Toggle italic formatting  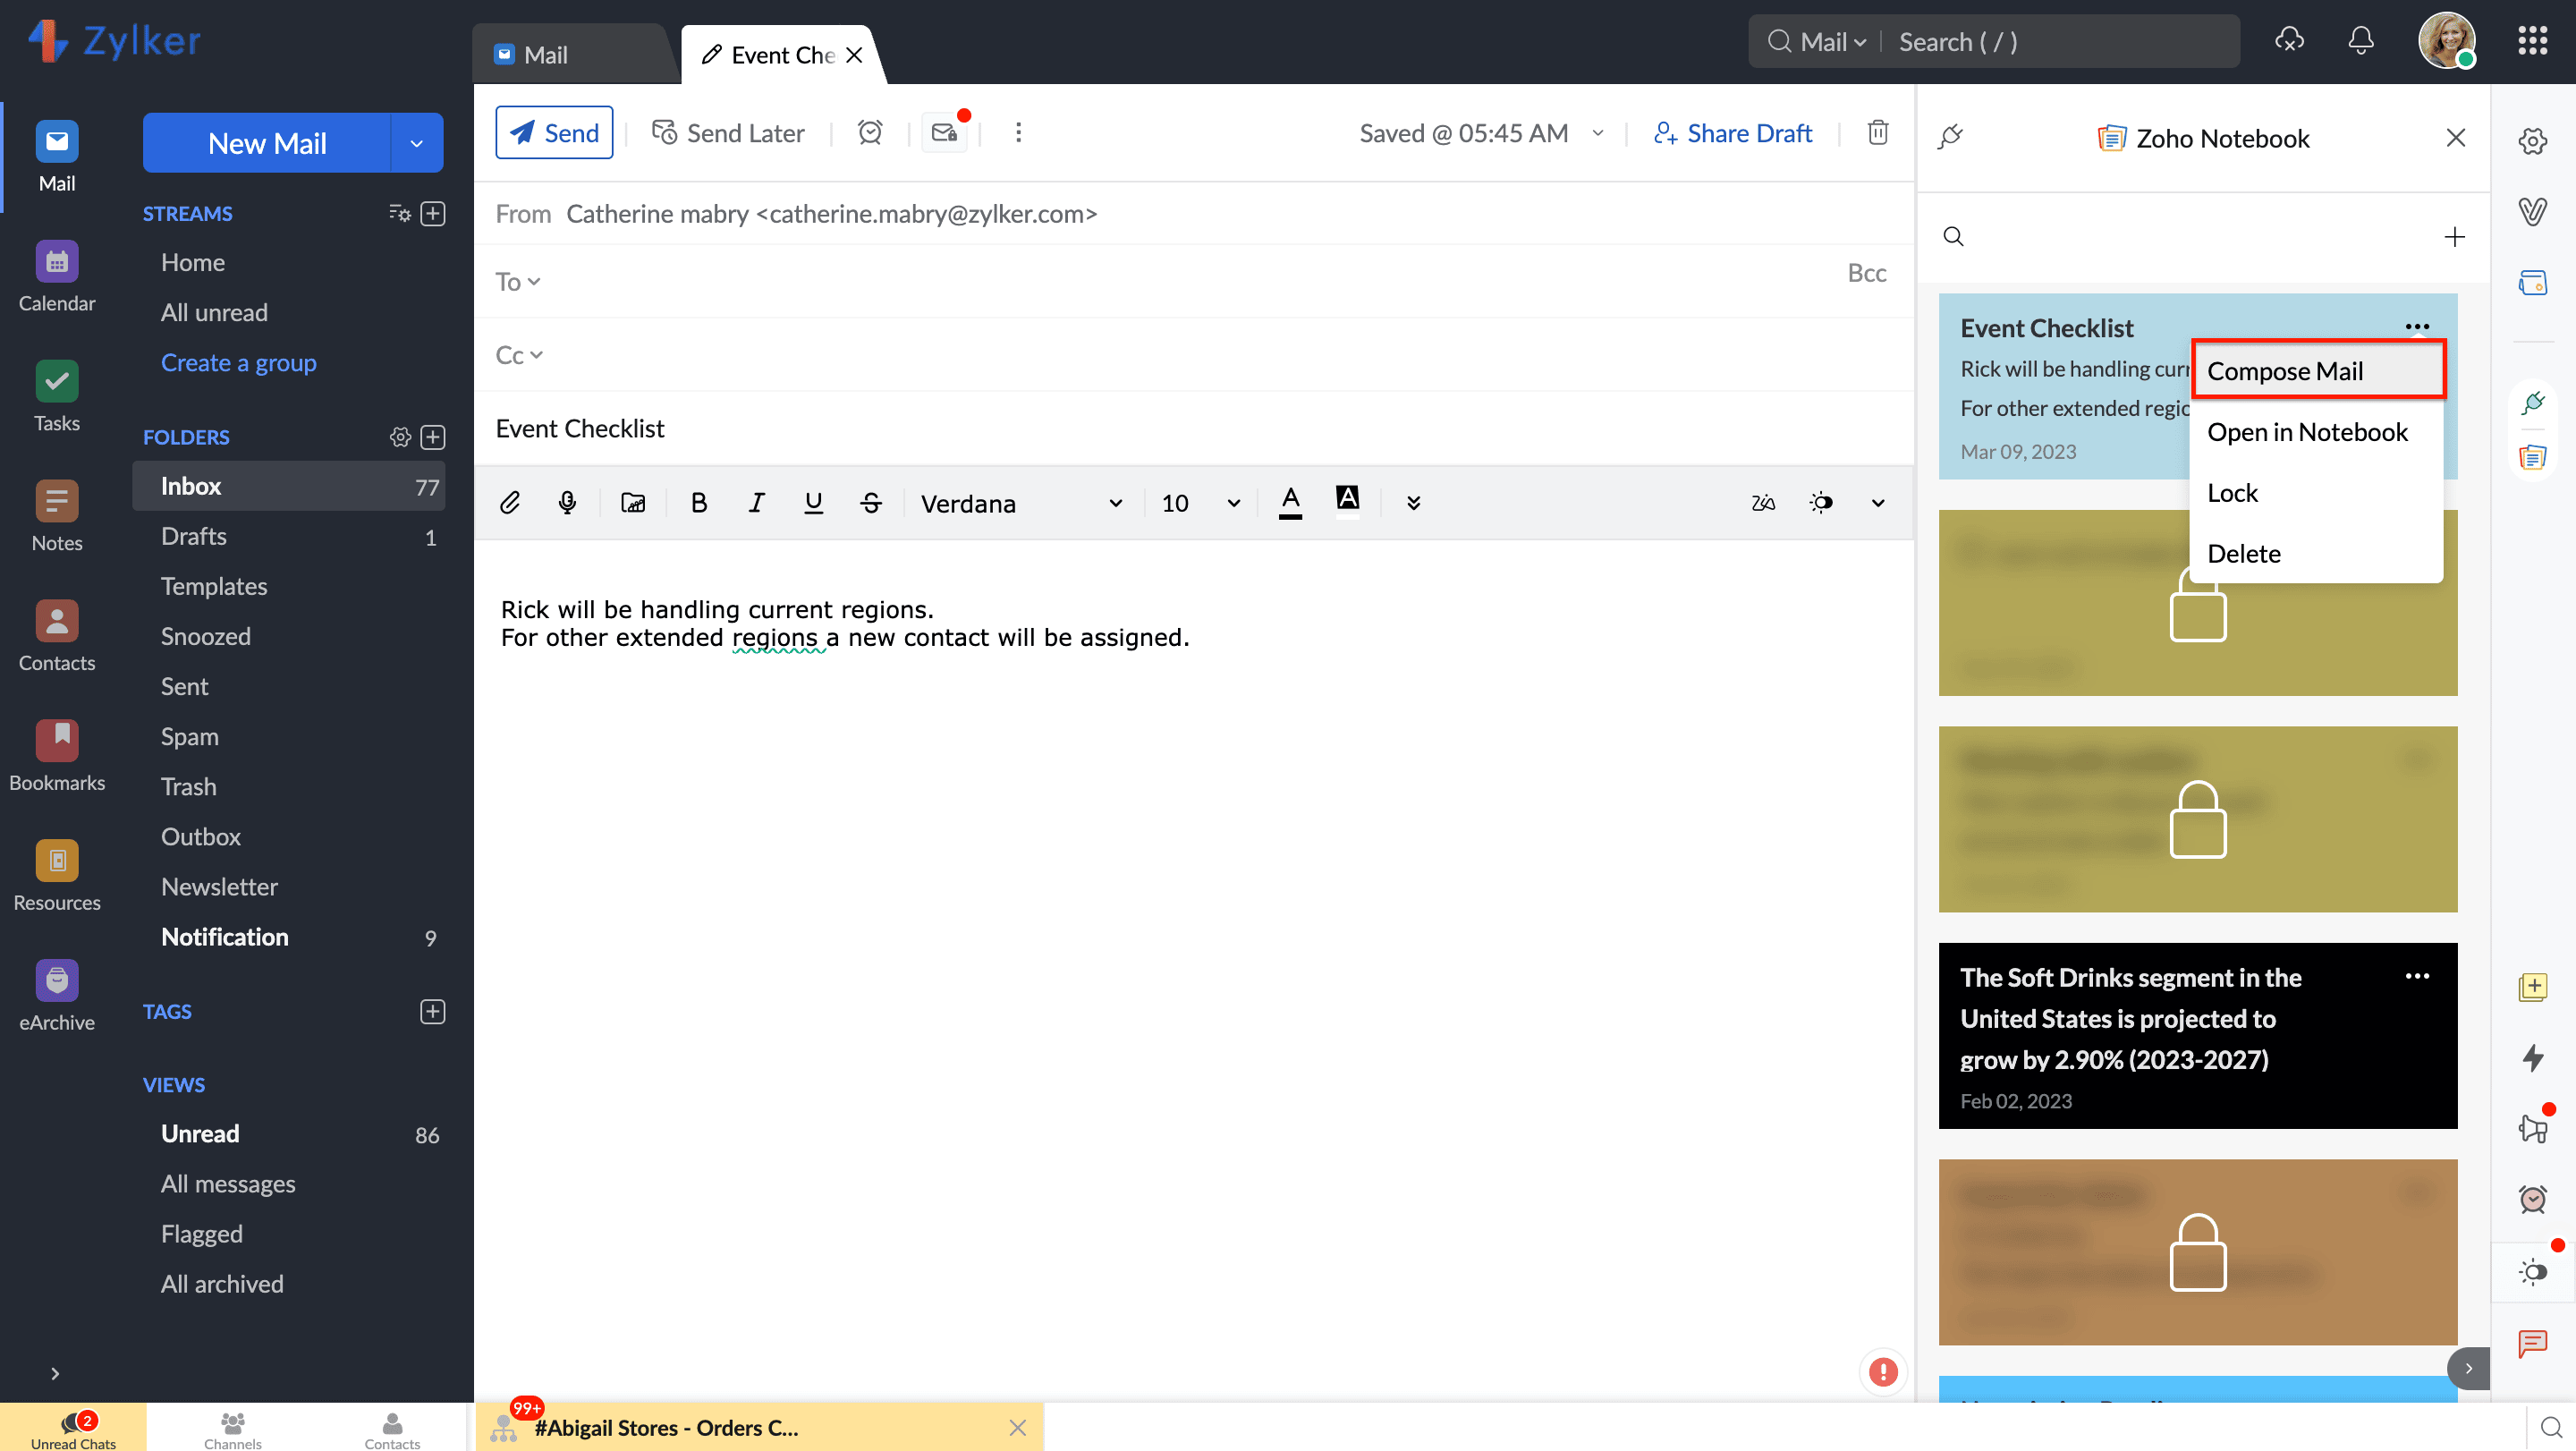(757, 503)
